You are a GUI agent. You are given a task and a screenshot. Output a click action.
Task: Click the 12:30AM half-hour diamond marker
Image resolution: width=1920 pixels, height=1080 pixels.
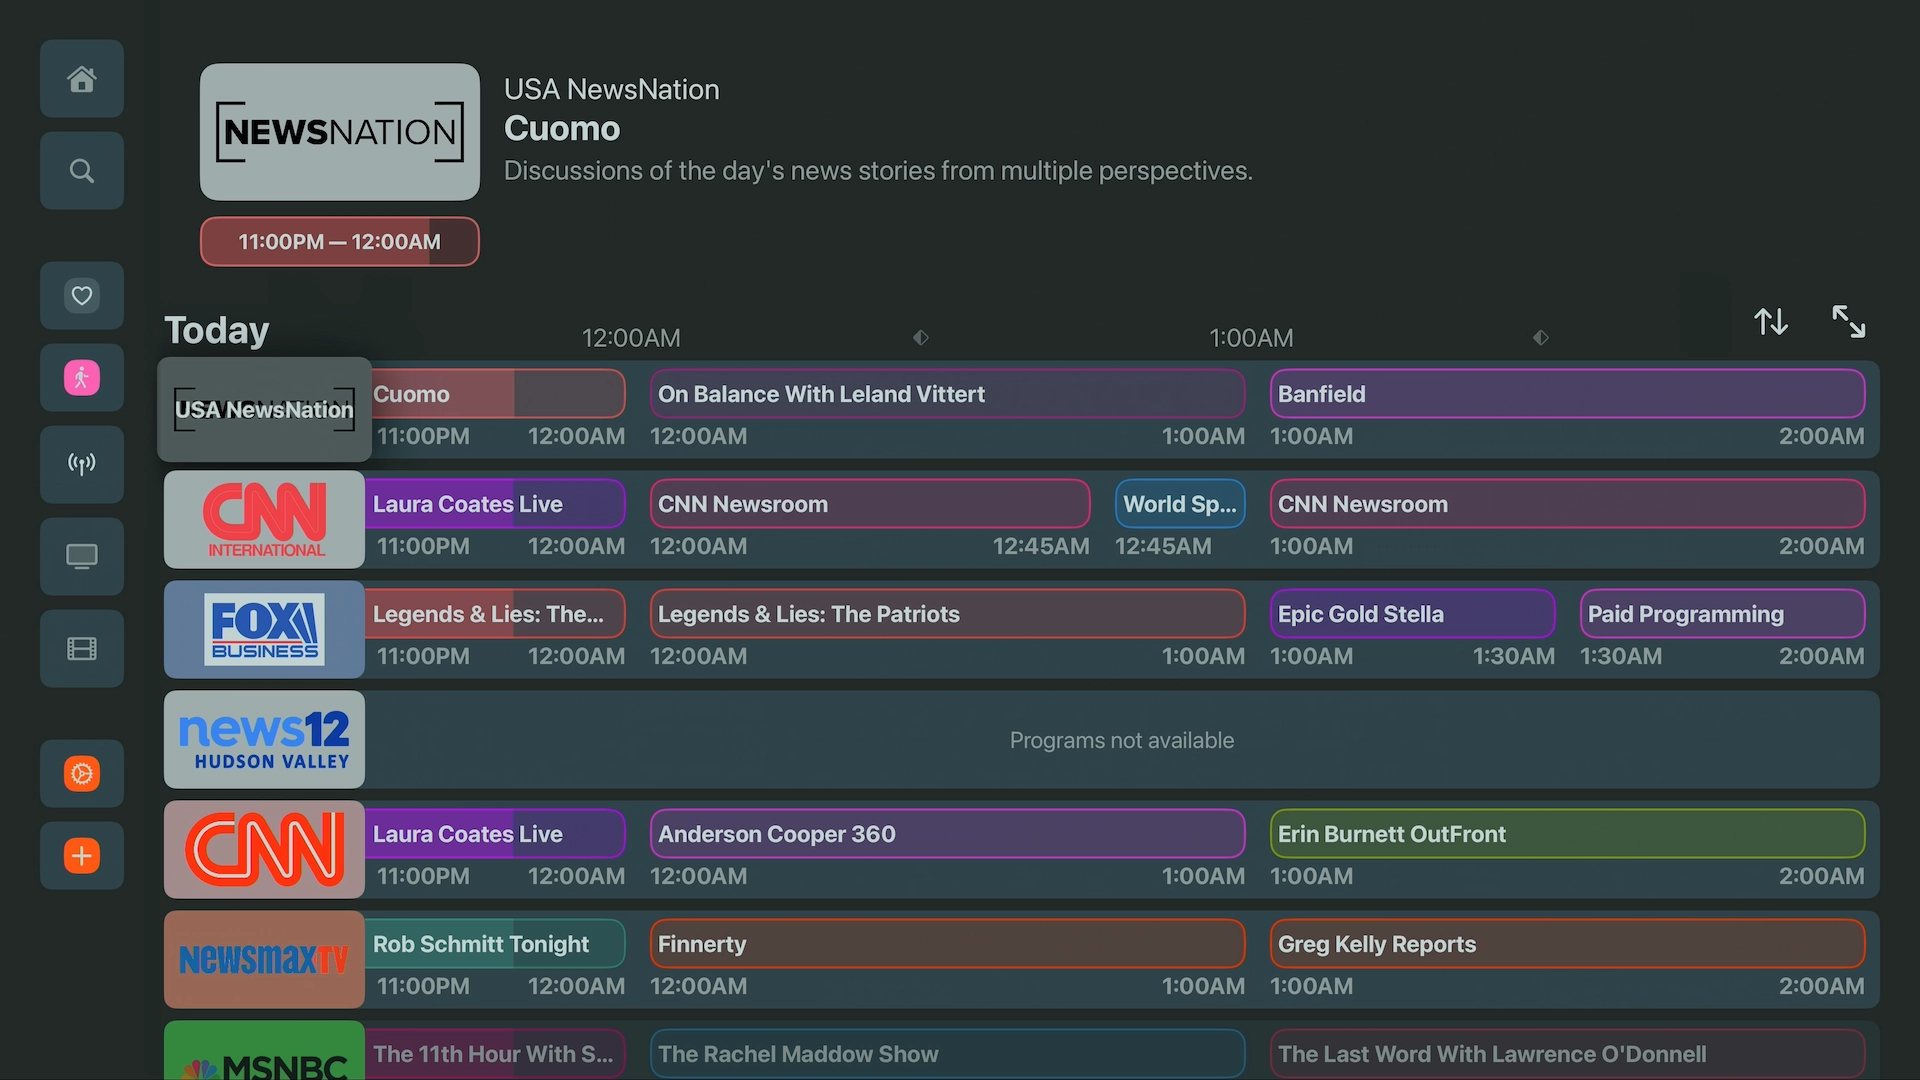(921, 338)
